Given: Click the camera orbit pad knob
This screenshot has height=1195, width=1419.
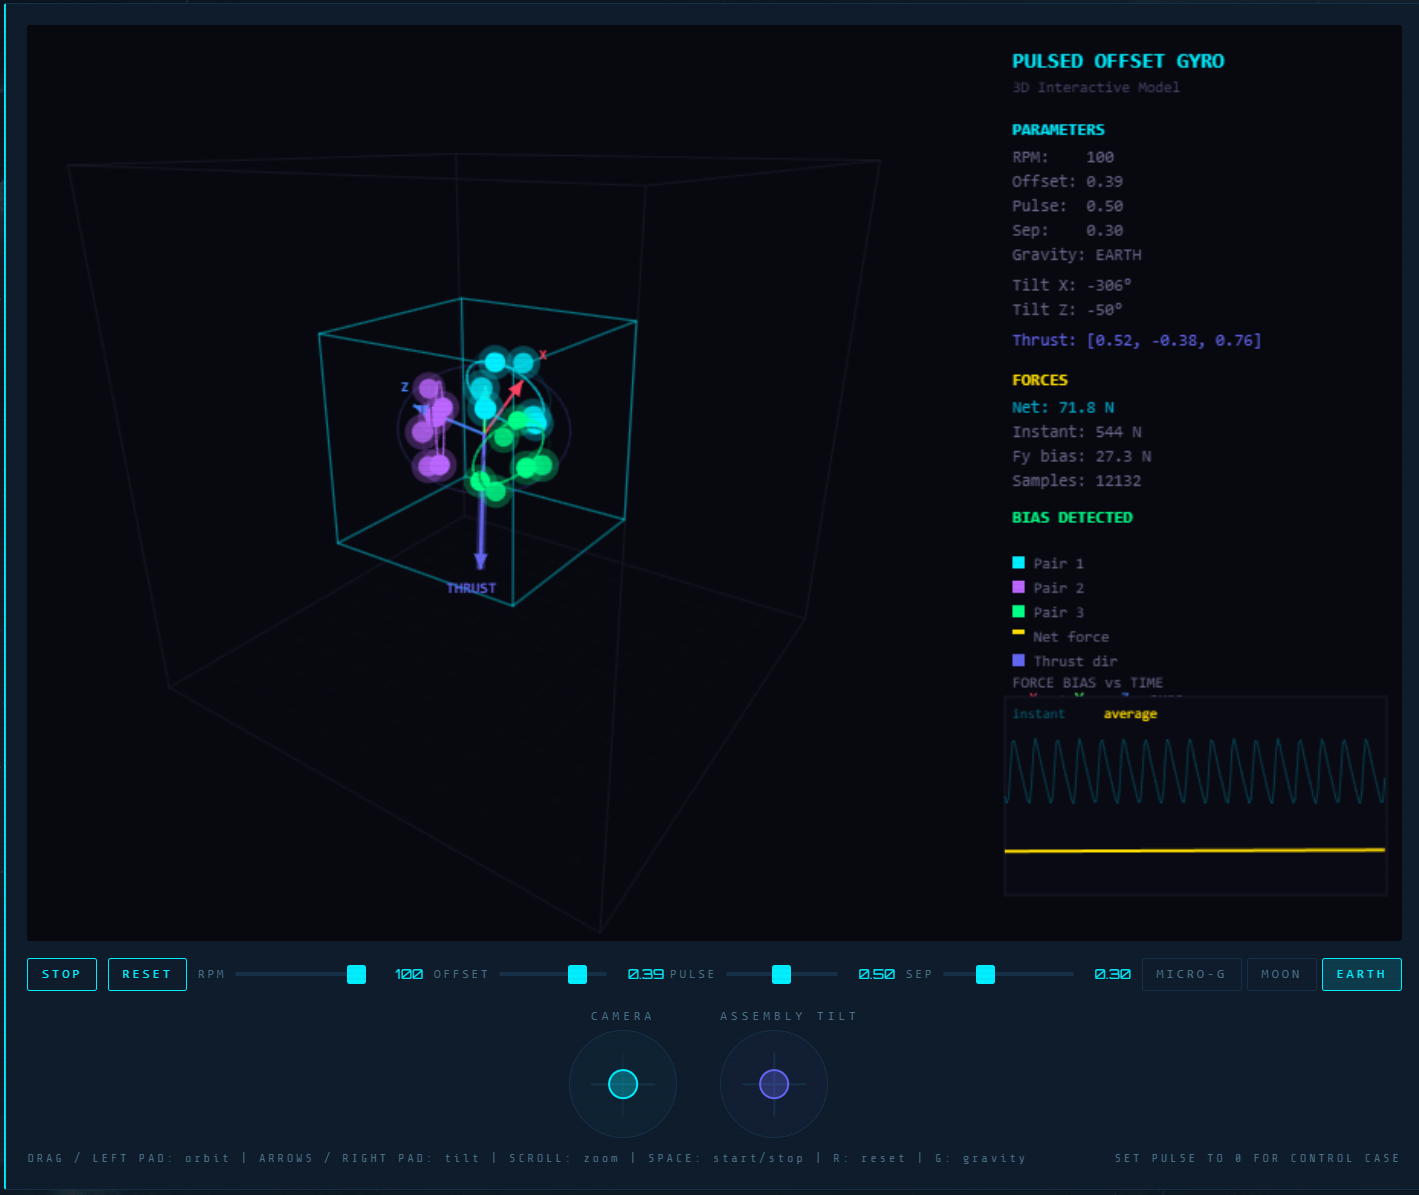Looking at the screenshot, I should [x=623, y=1084].
